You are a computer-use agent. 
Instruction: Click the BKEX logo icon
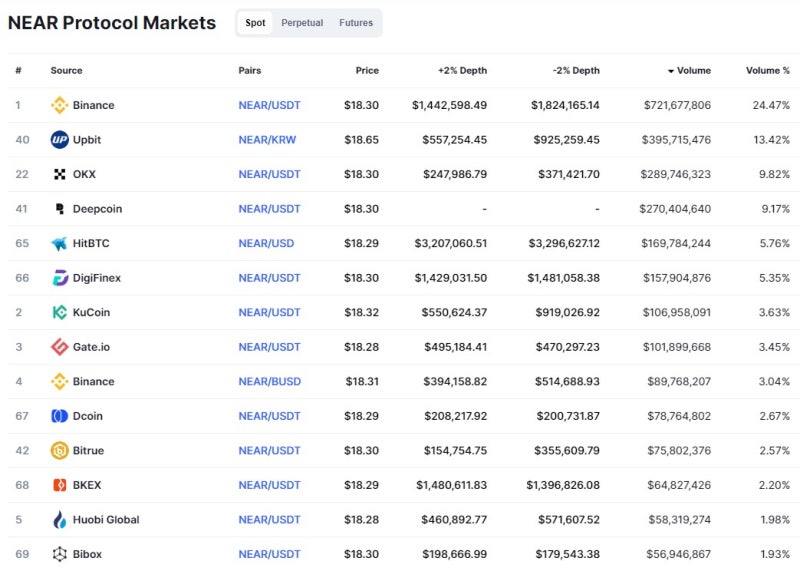[x=59, y=485]
